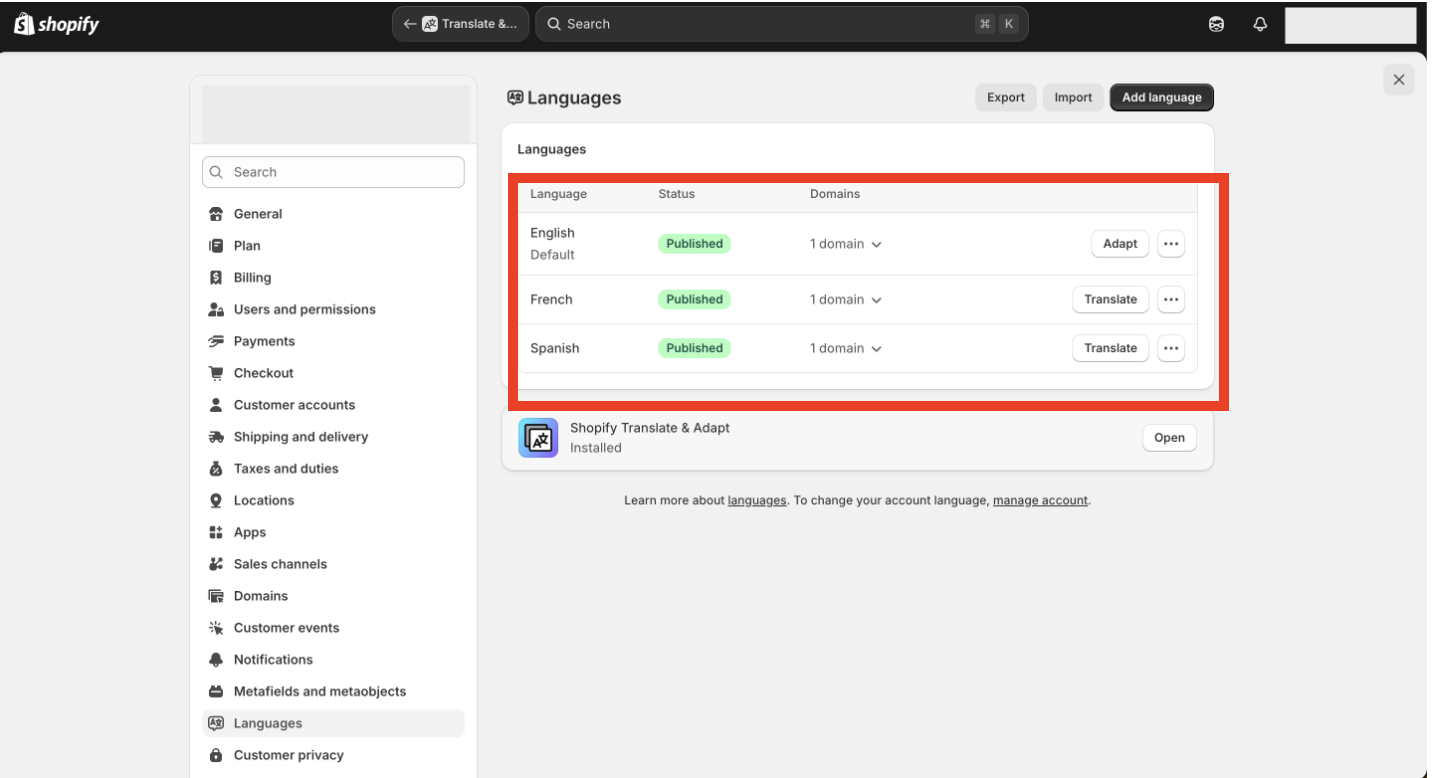Click the General store icon

(x=216, y=214)
